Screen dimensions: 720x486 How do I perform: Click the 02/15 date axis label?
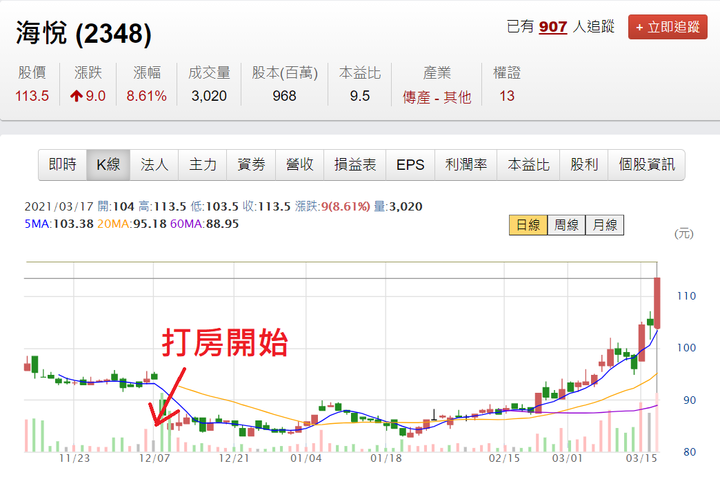(x=504, y=458)
